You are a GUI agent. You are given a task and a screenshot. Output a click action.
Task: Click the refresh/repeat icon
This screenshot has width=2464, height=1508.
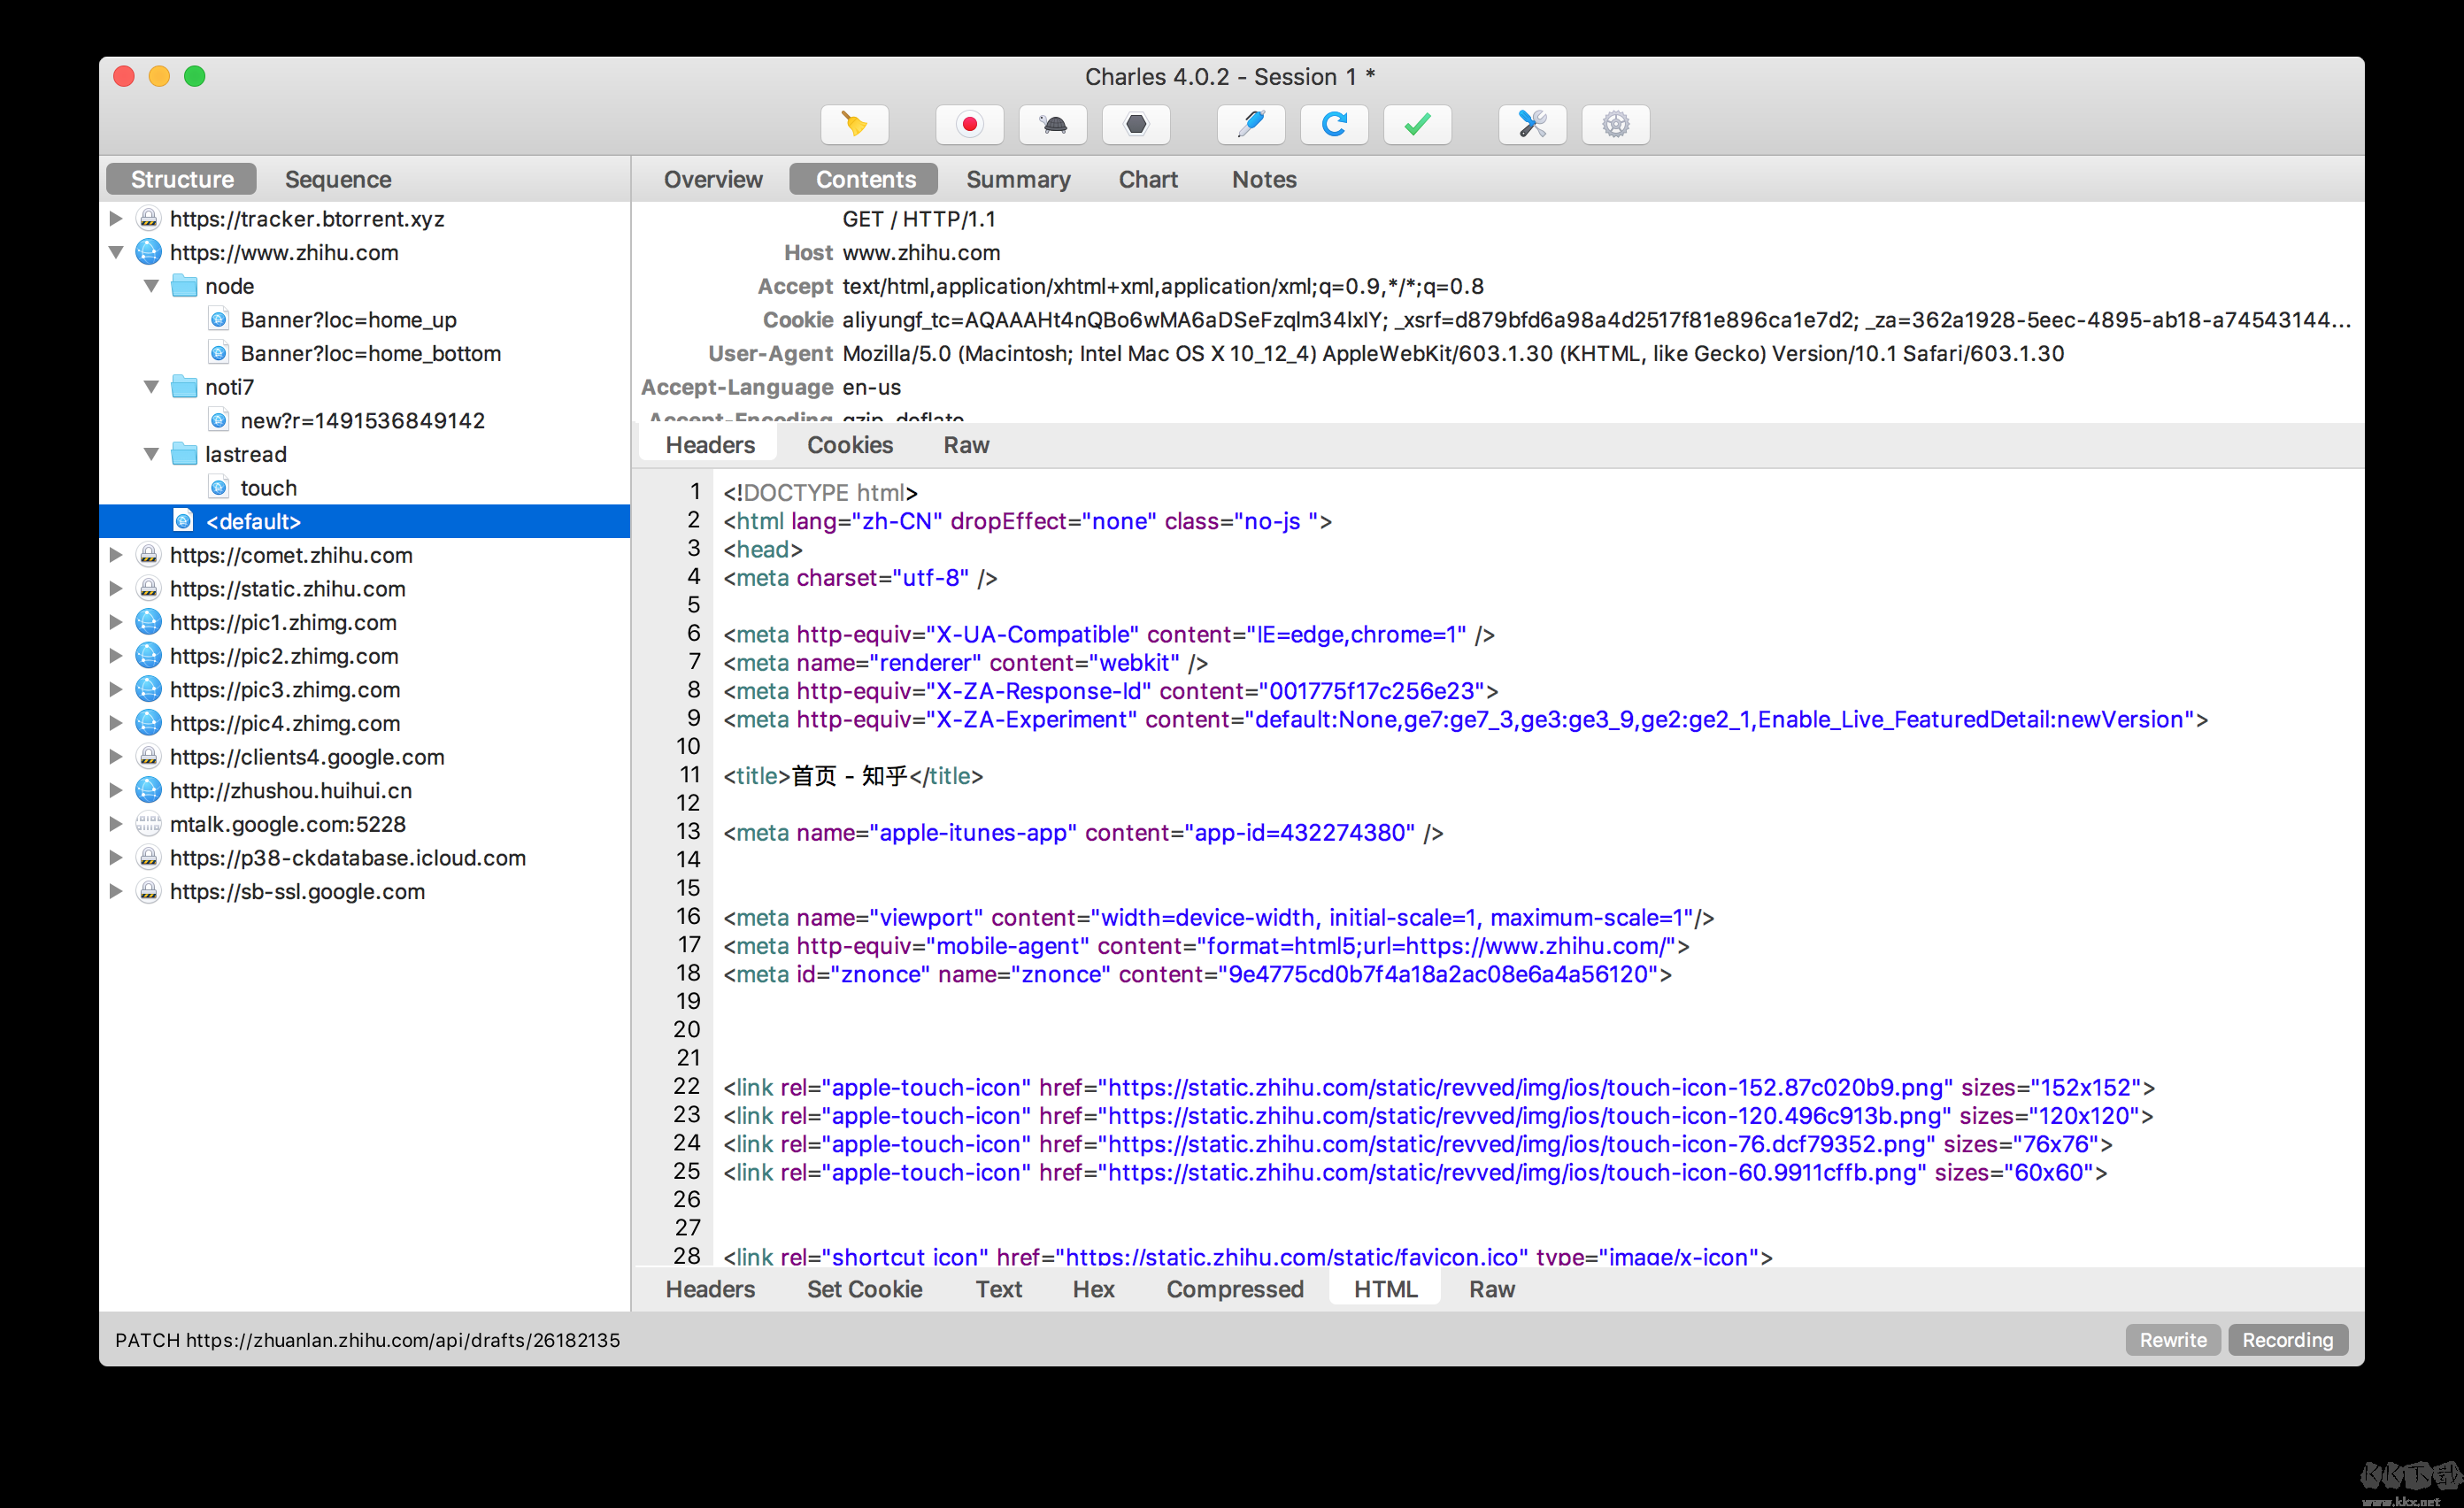tap(1336, 123)
